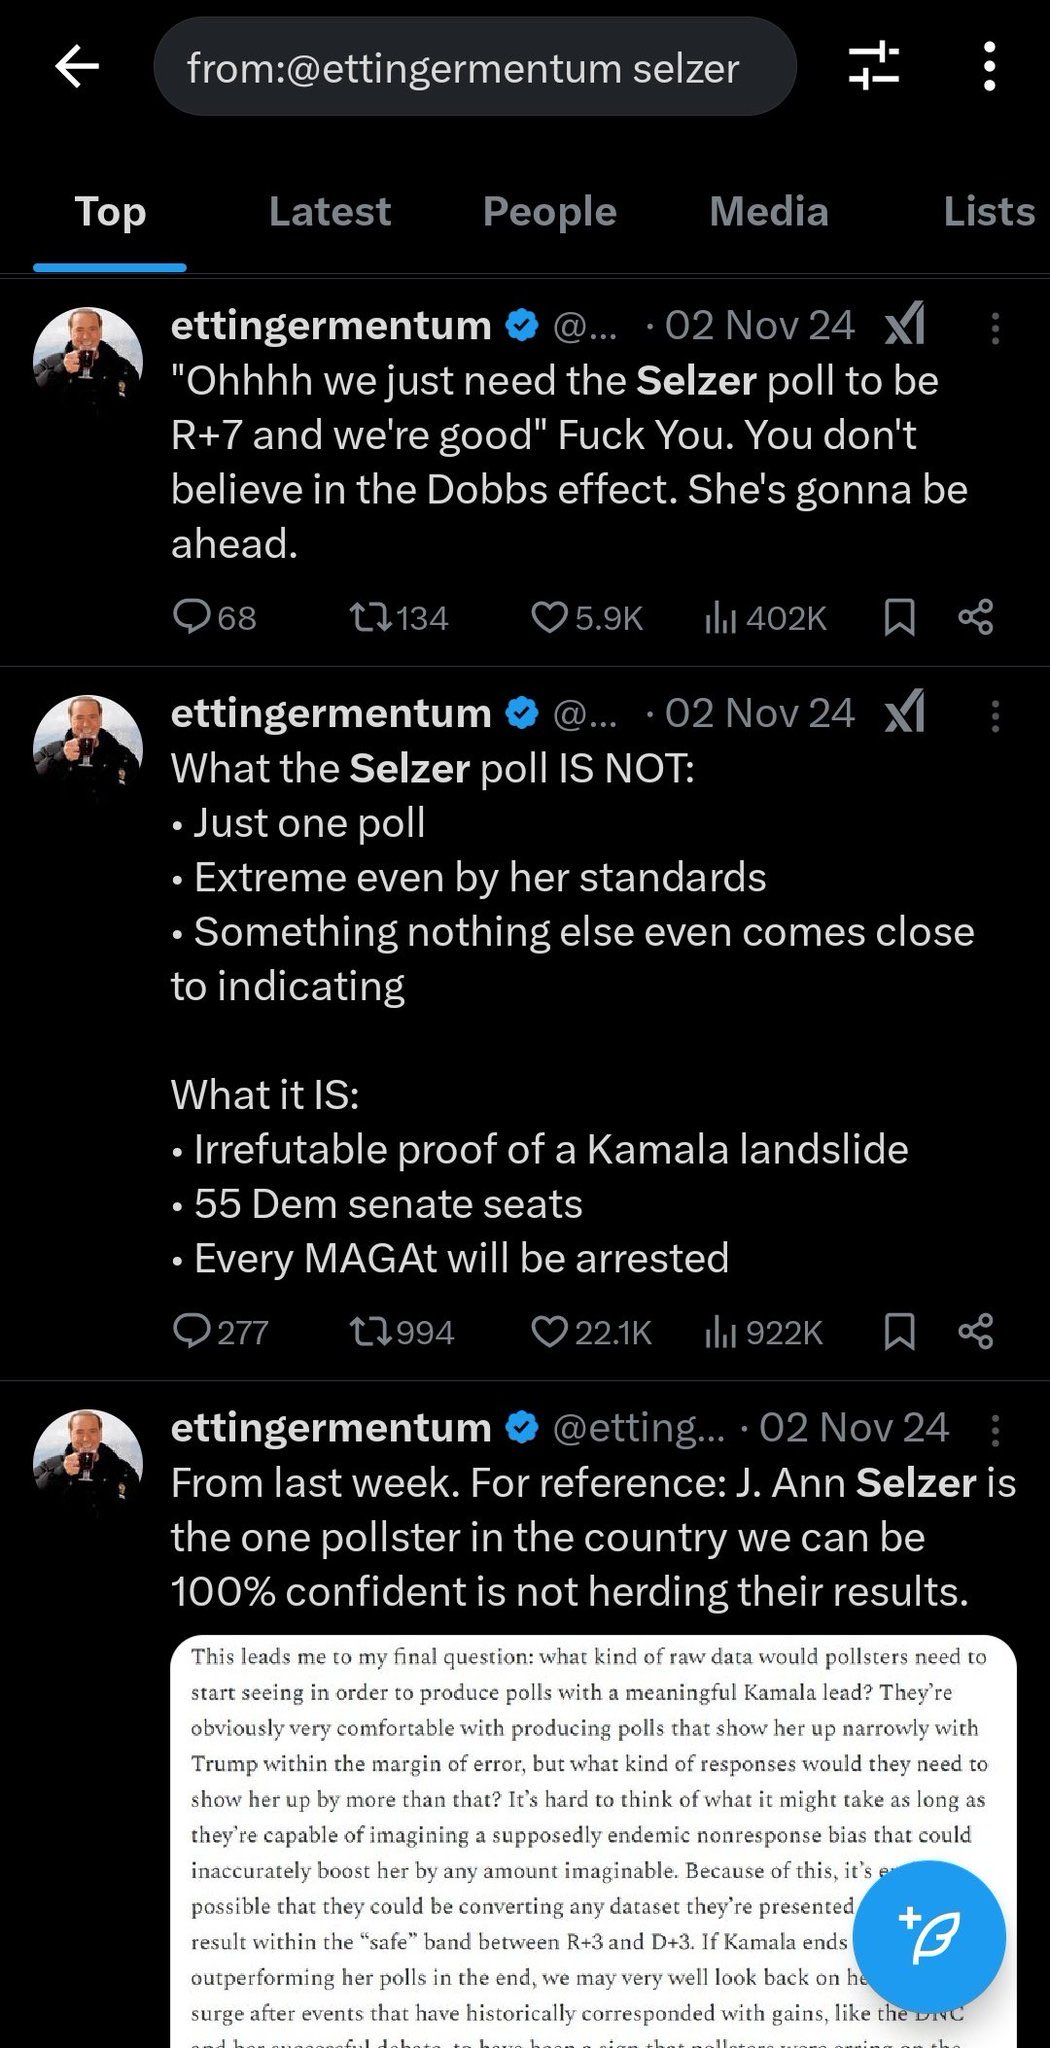Open the Media tab
This screenshot has width=1050, height=2048.
click(768, 212)
